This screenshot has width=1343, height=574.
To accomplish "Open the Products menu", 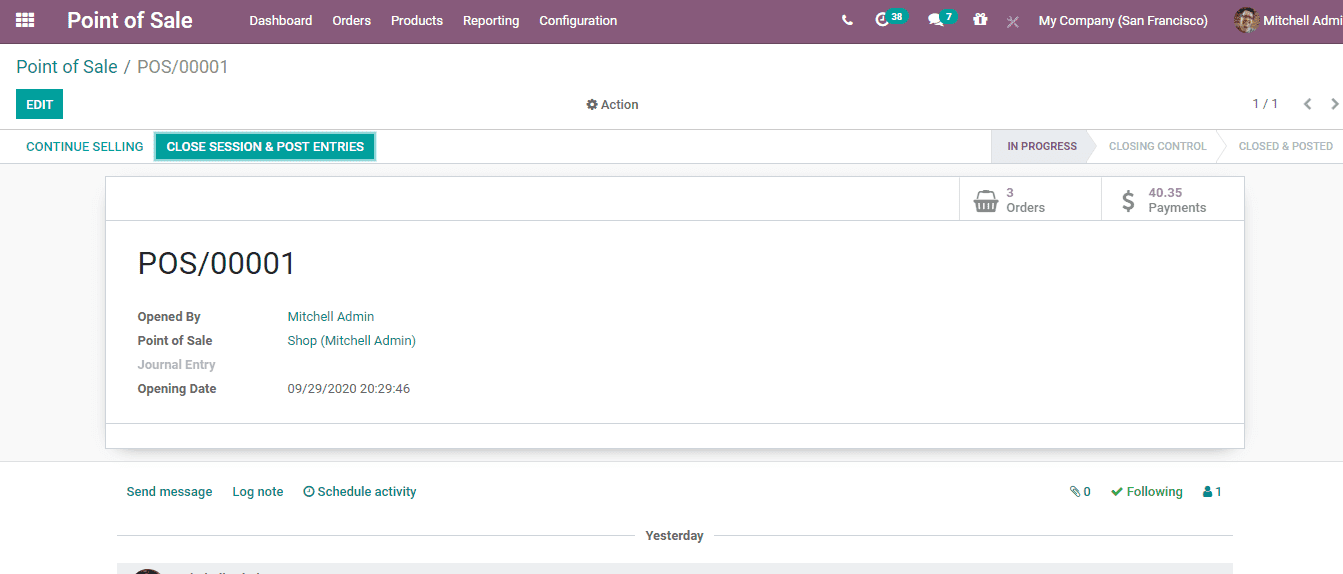I will [x=417, y=20].
